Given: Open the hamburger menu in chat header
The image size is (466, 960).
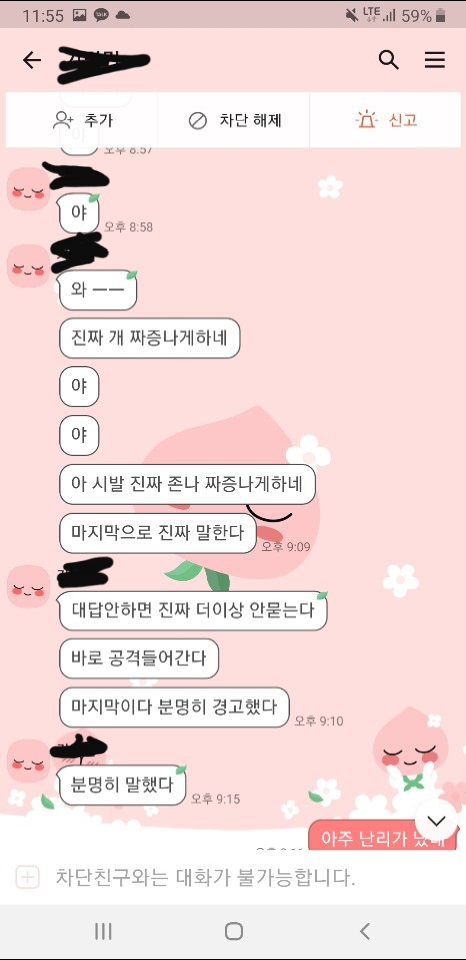Looking at the screenshot, I should pos(435,60).
